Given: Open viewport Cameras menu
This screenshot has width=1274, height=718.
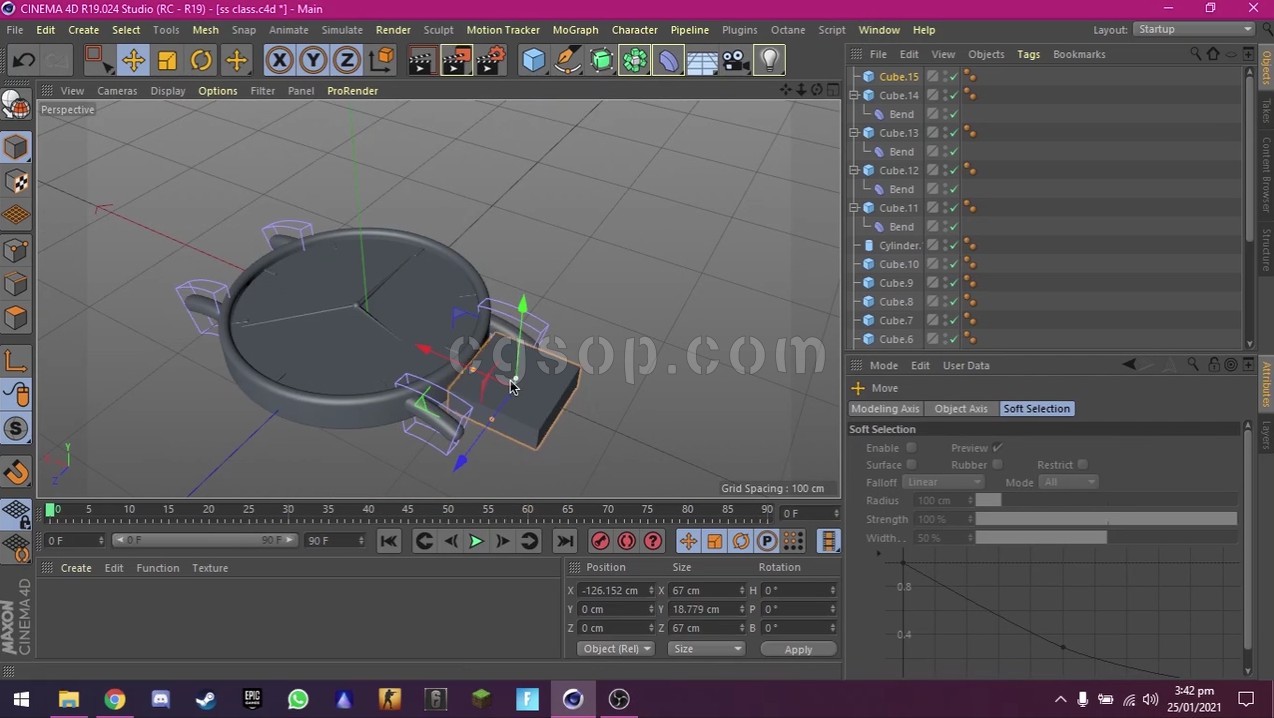Looking at the screenshot, I should 117,91.
